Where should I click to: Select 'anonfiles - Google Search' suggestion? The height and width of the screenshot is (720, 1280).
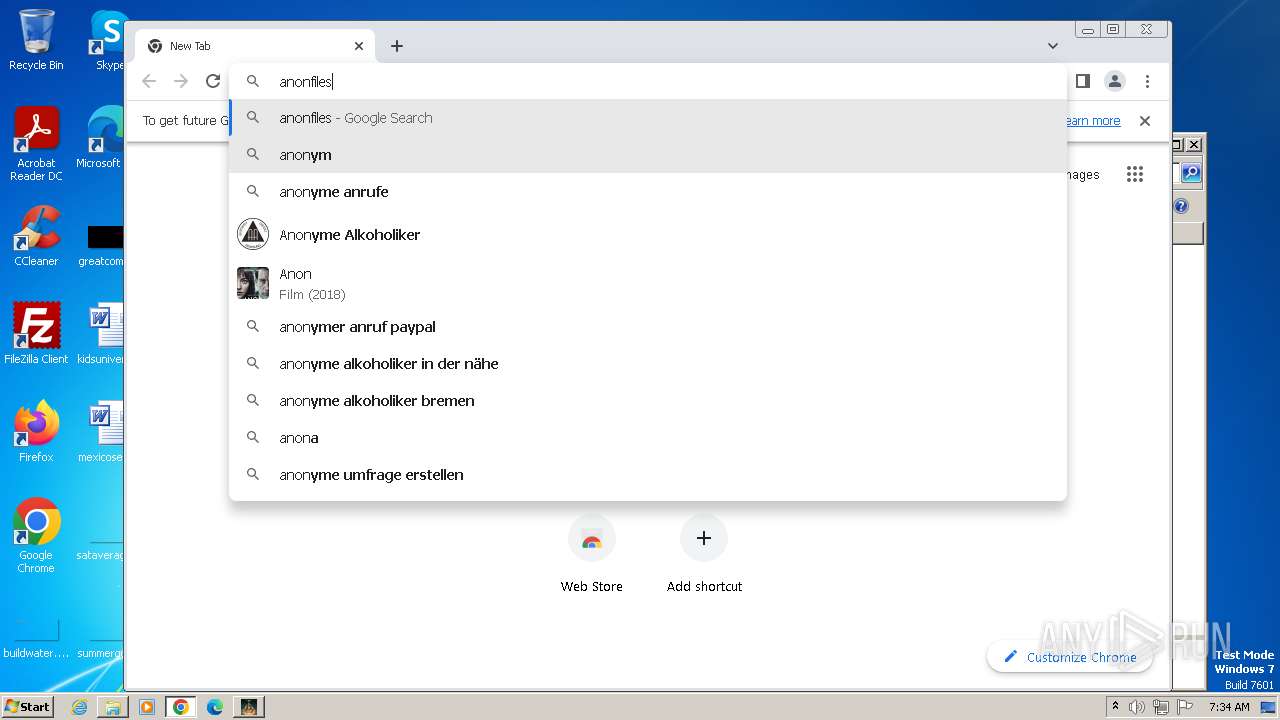(x=648, y=118)
